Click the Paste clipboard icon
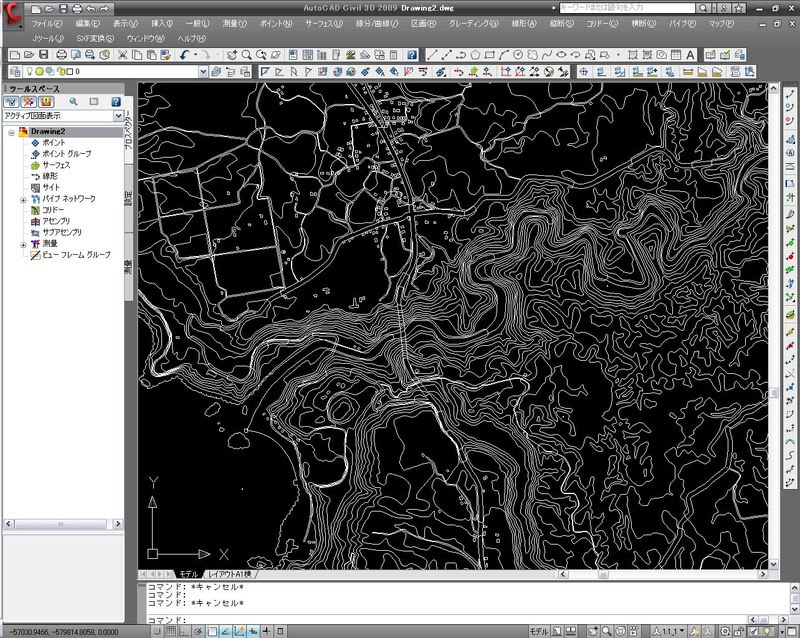This screenshot has width=800, height=638. (151, 55)
